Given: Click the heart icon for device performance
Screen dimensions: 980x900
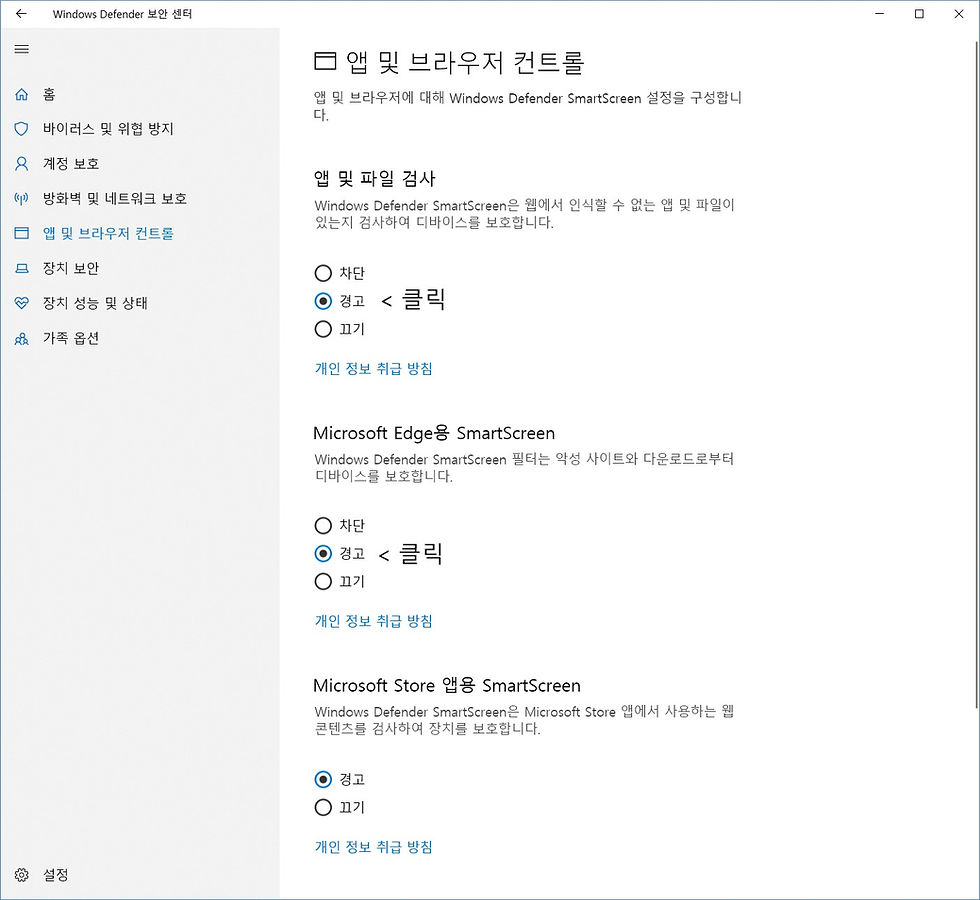Looking at the screenshot, I should pos(21,303).
